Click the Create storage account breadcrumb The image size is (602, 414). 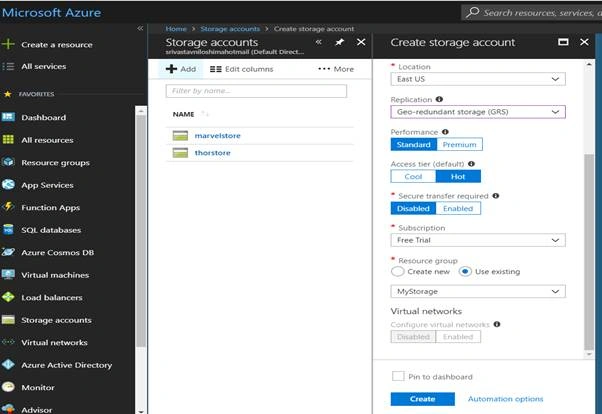(314, 29)
